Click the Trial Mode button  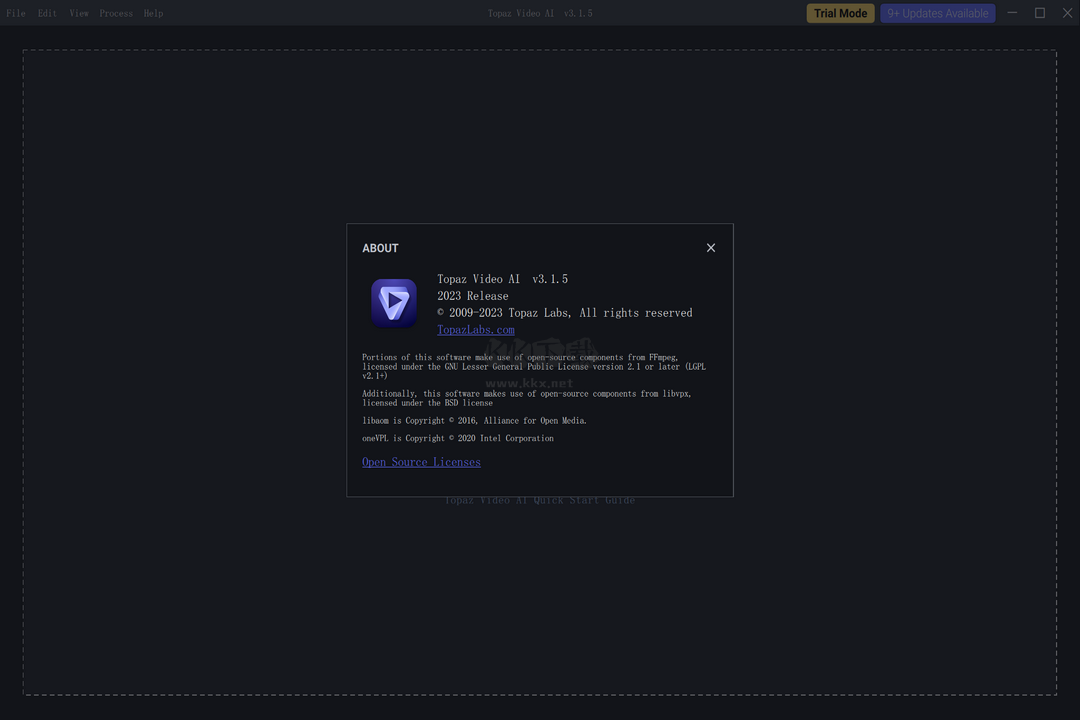(x=840, y=13)
